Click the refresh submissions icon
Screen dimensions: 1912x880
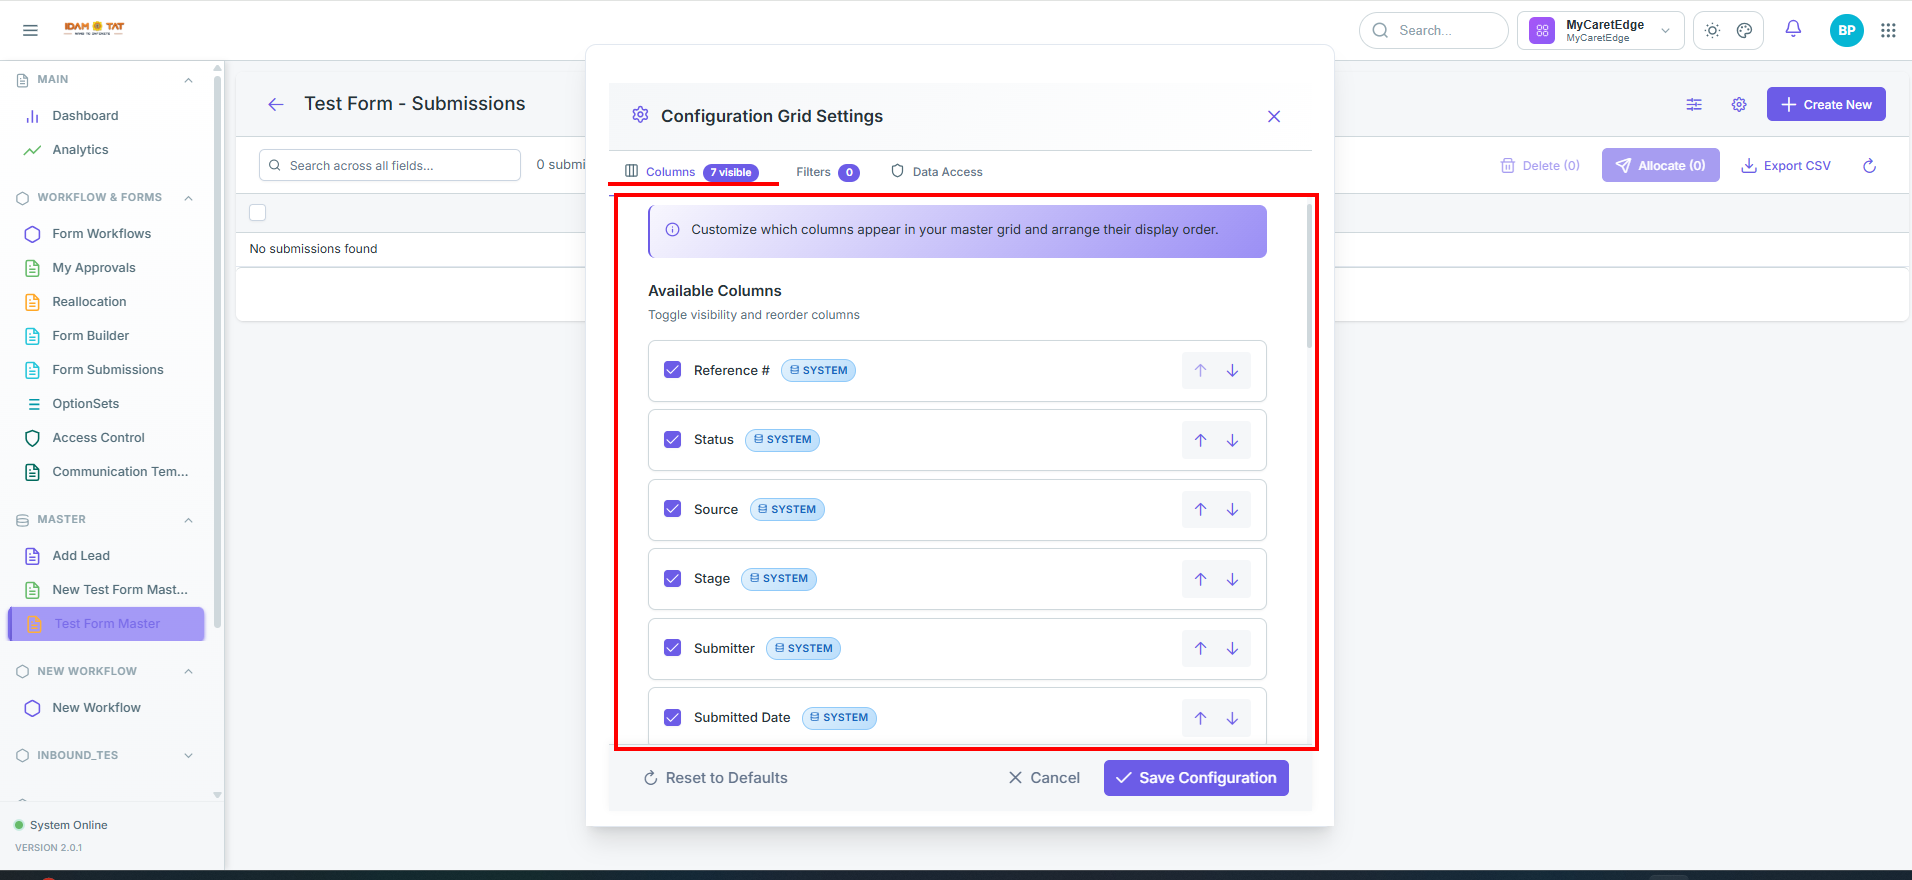(1869, 166)
